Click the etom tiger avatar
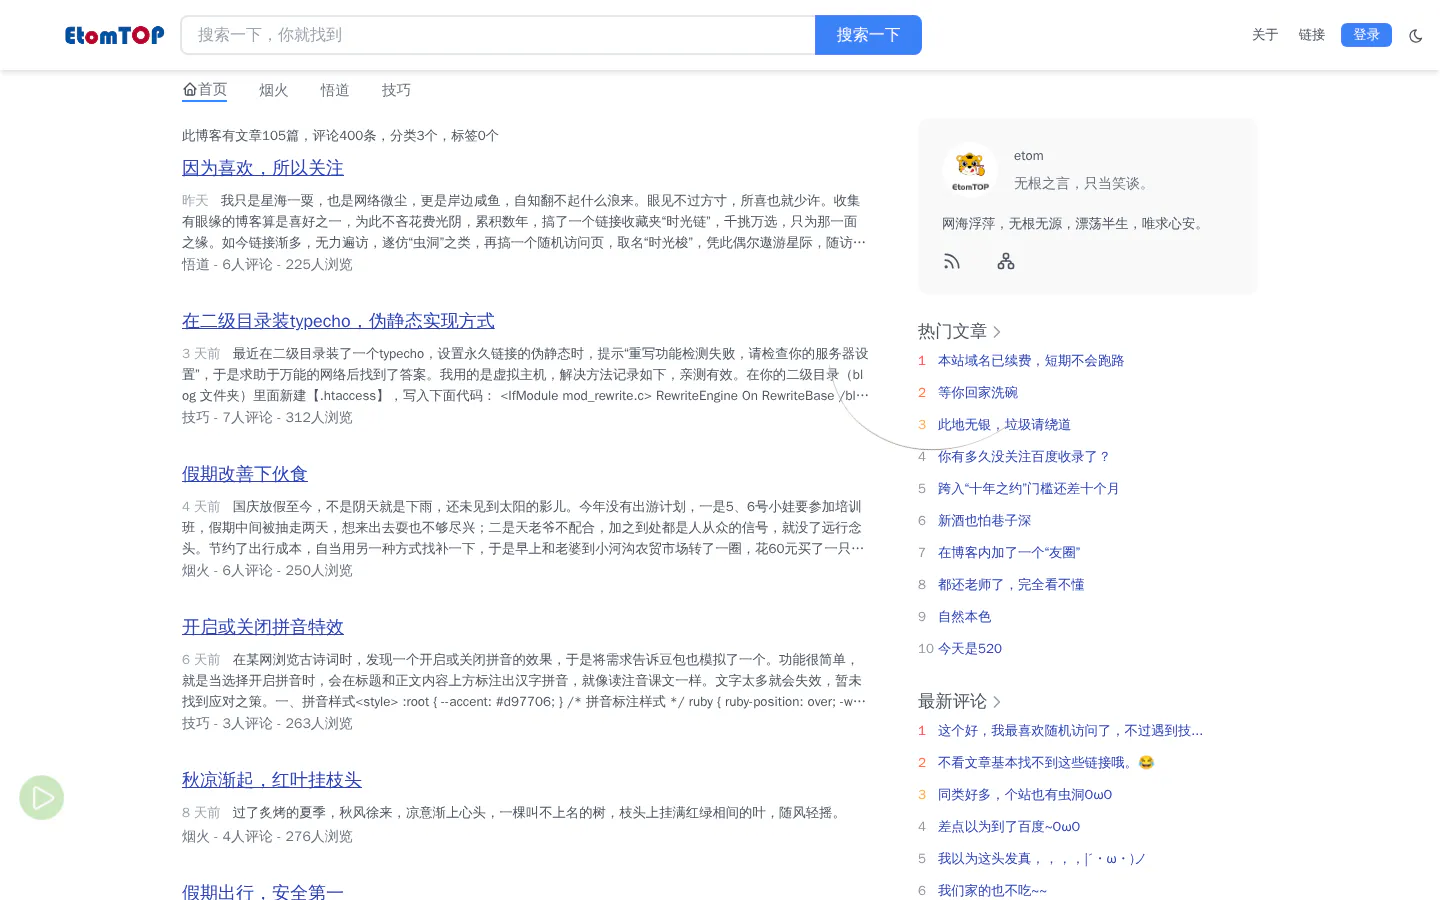 pos(970,170)
